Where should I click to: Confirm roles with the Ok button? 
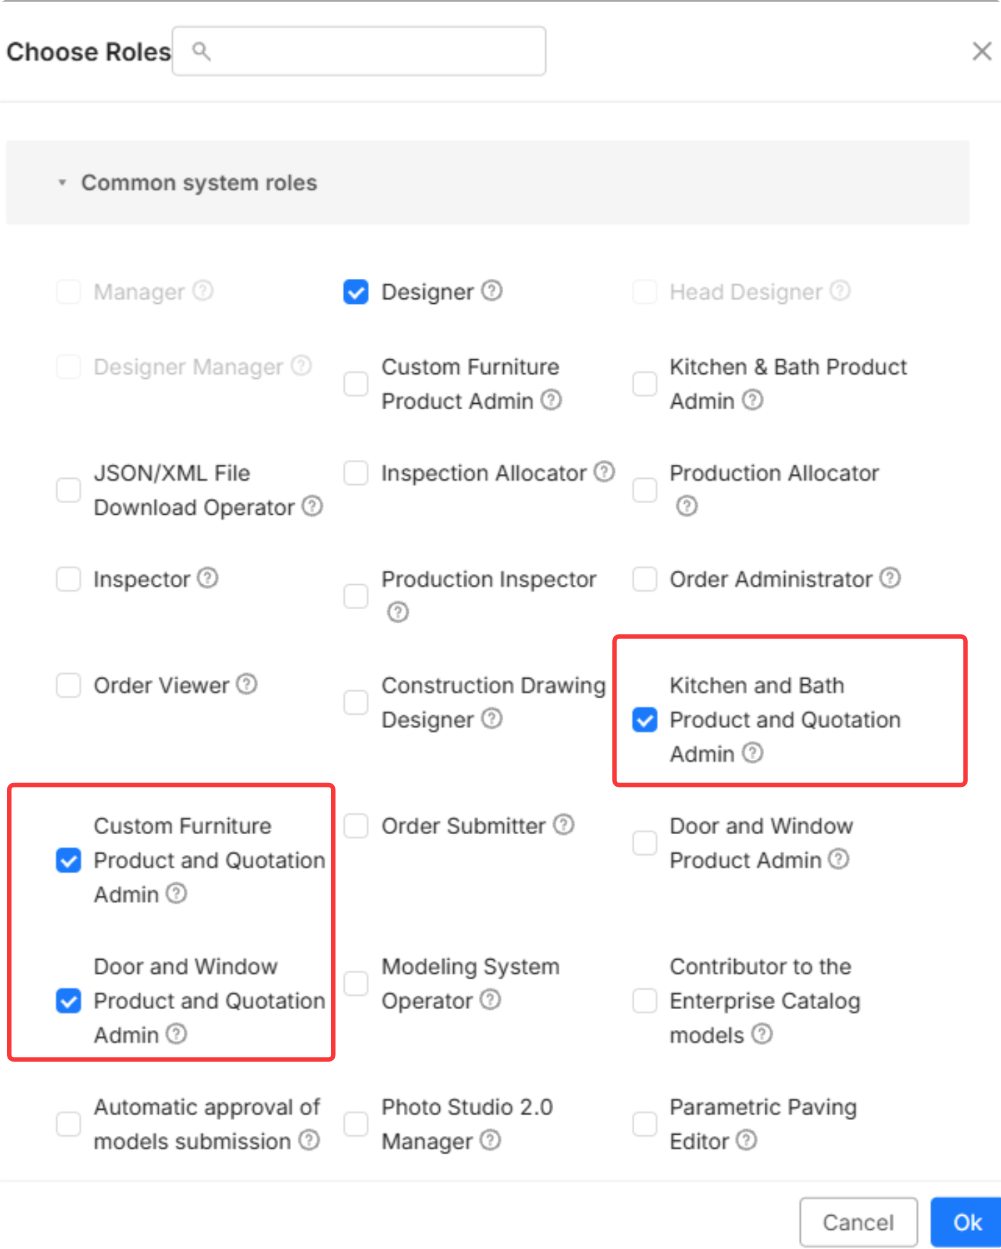point(967,1222)
